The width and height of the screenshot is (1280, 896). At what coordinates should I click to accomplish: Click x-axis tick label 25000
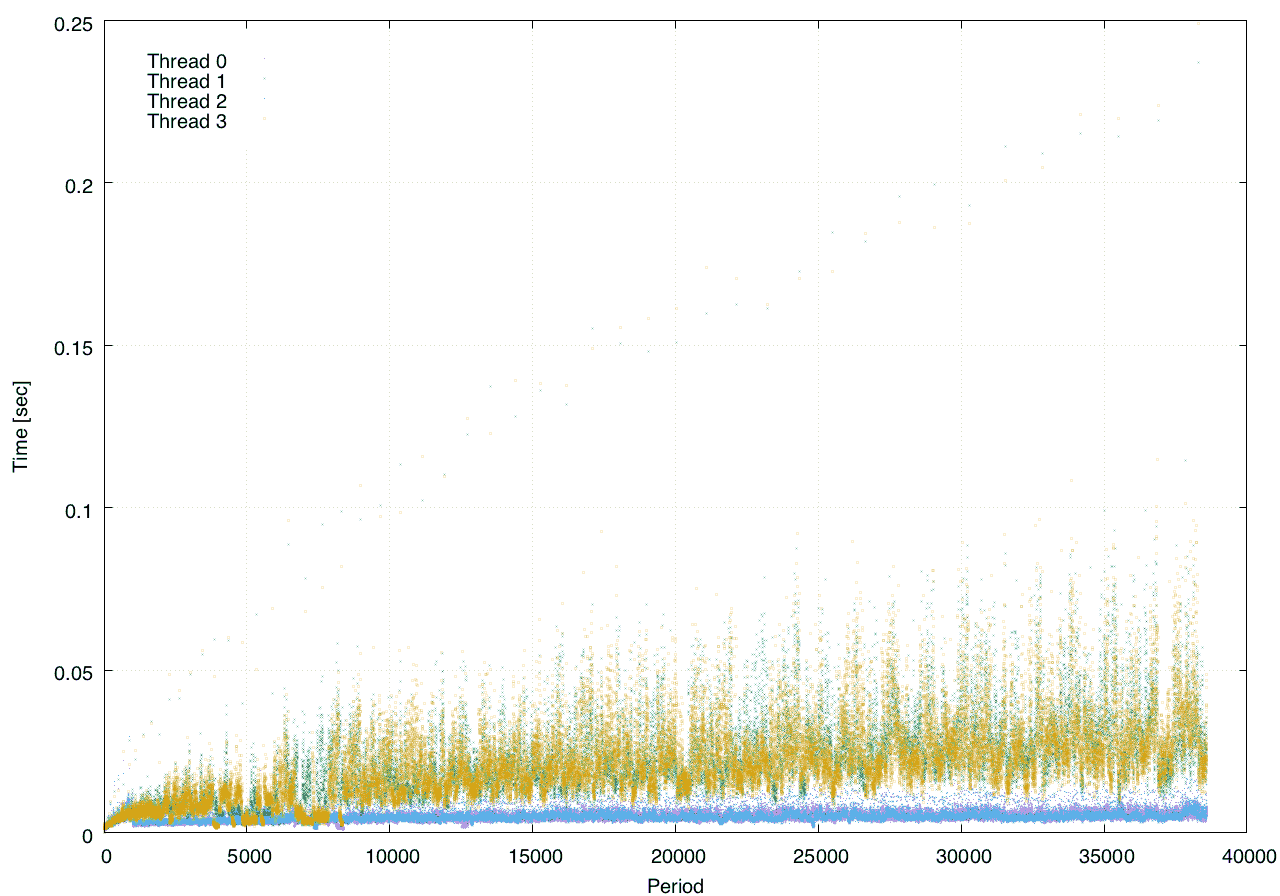[x=818, y=855]
